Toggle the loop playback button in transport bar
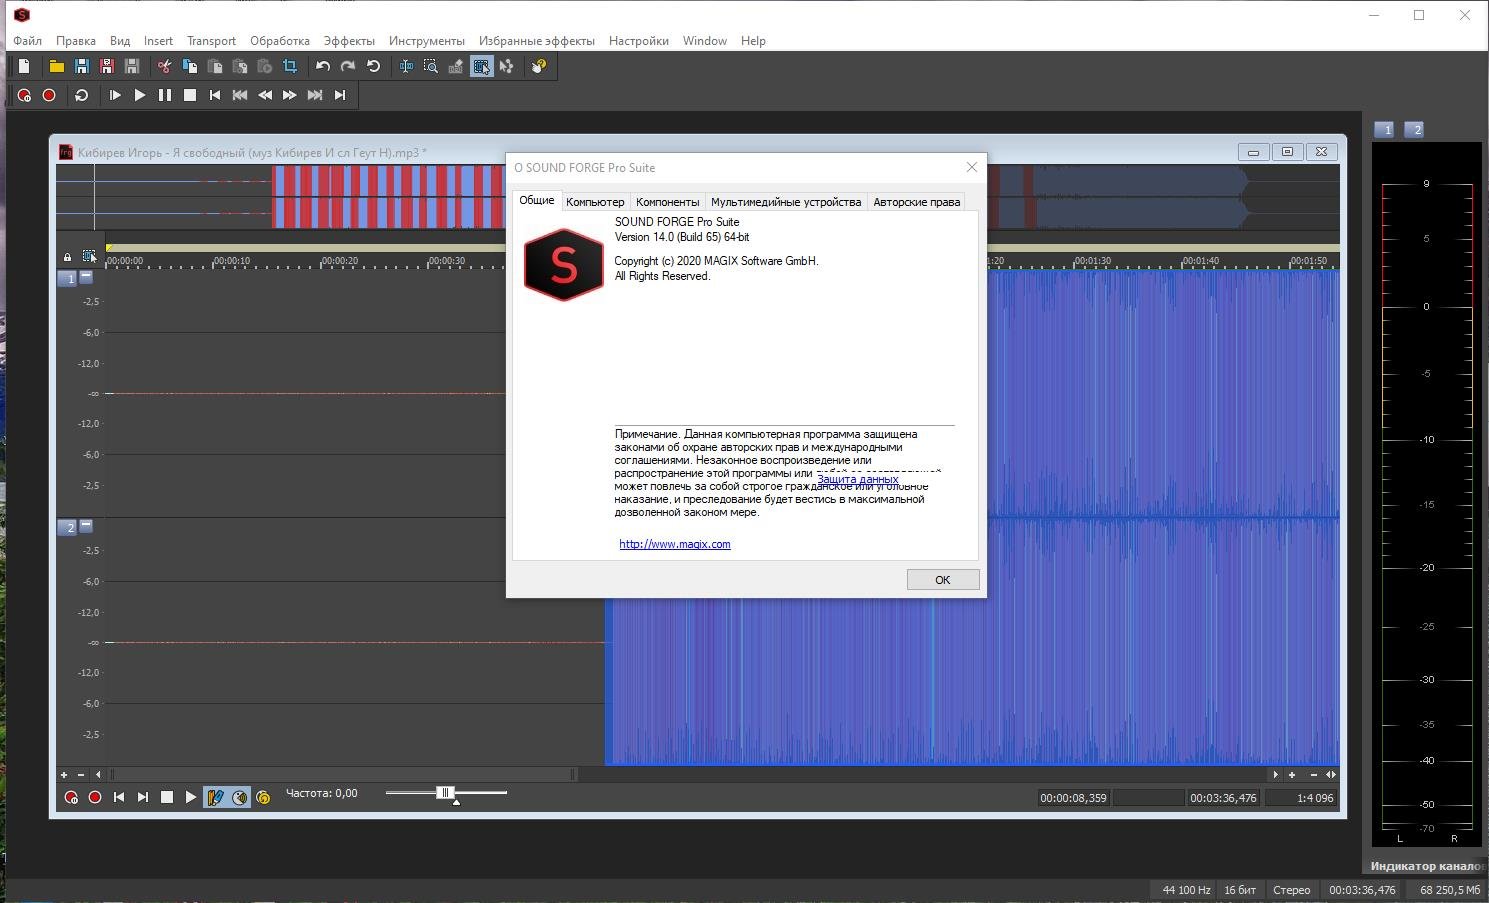This screenshot has width=1489, height=903. 82,96
